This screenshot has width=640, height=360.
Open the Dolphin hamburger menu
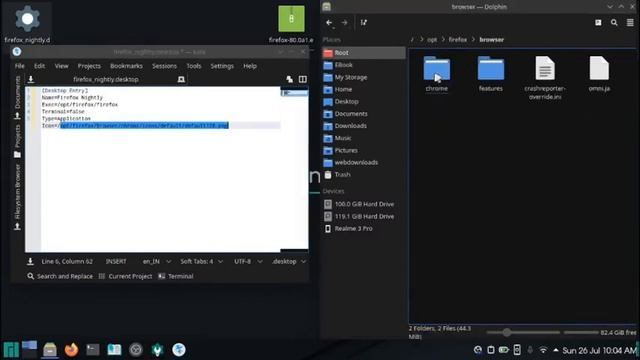[x=630, y=23]
